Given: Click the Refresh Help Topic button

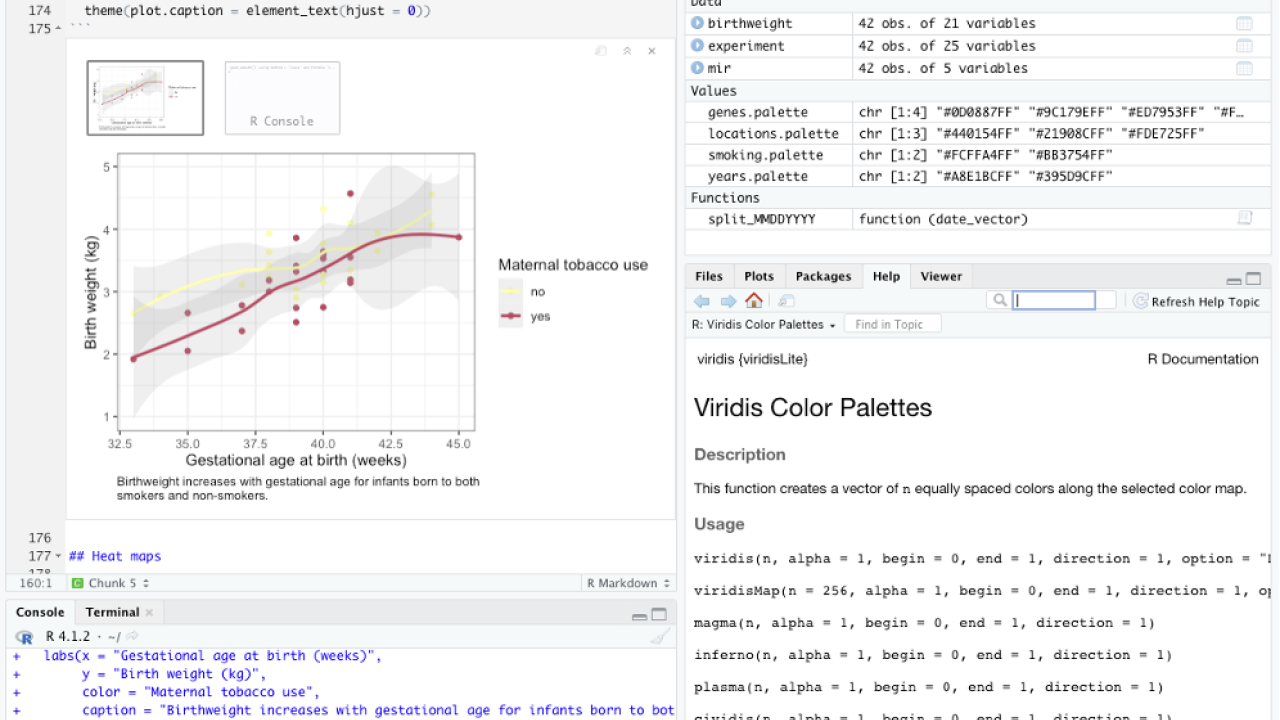Looking at the screenshot, I should pyautogui.click(x=1196, y=301).
